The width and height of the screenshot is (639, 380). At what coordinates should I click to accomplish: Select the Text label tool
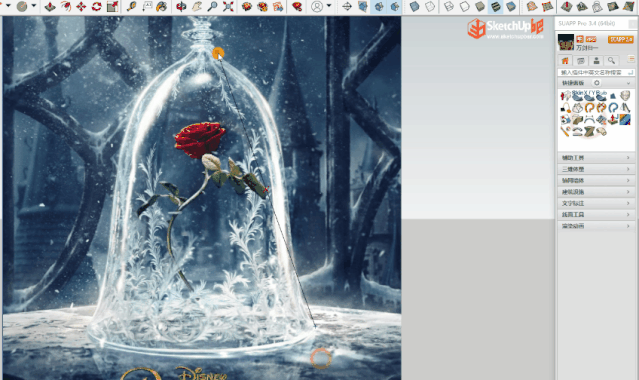tap(147, 7)
